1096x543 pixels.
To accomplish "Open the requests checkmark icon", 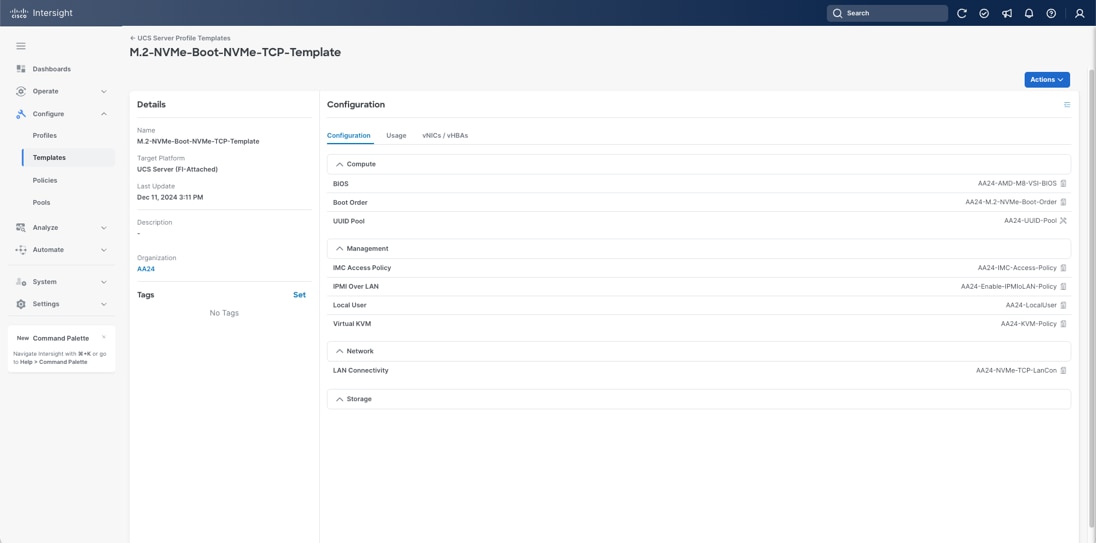I will point(984,13).
